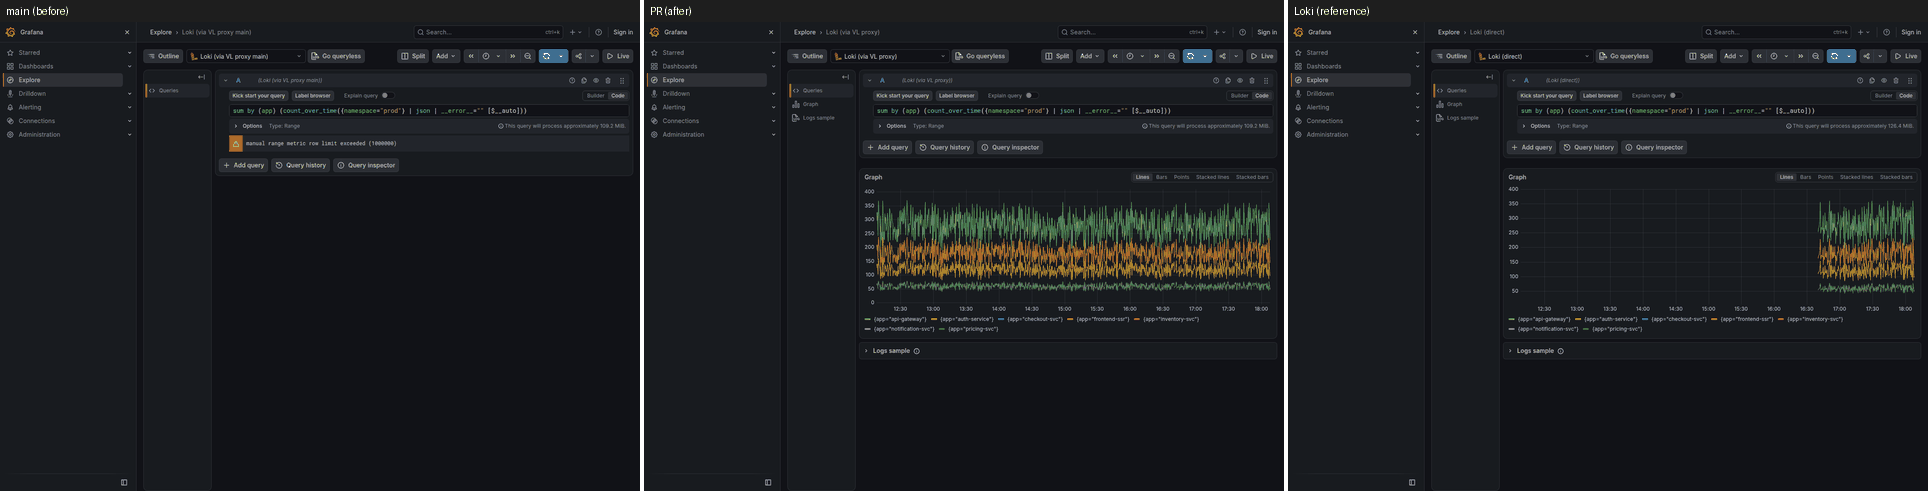1928x491 pixels.
Task: Click the drag handle on query A in PR (after)
Action: [1266, 80]
